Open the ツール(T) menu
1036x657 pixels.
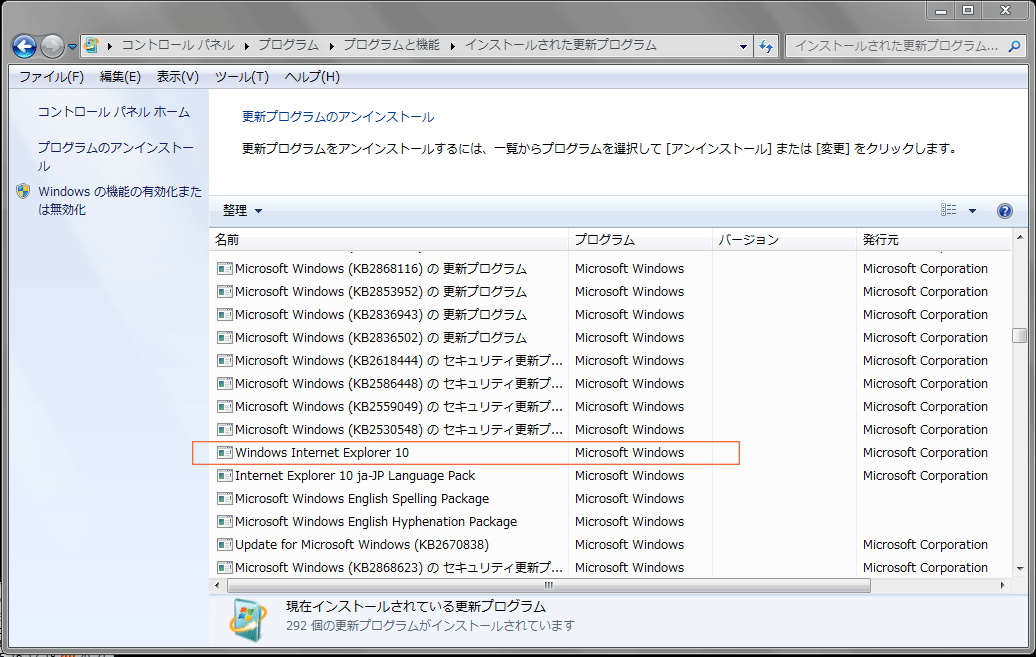pyautogui.click(x=242, y=77)
